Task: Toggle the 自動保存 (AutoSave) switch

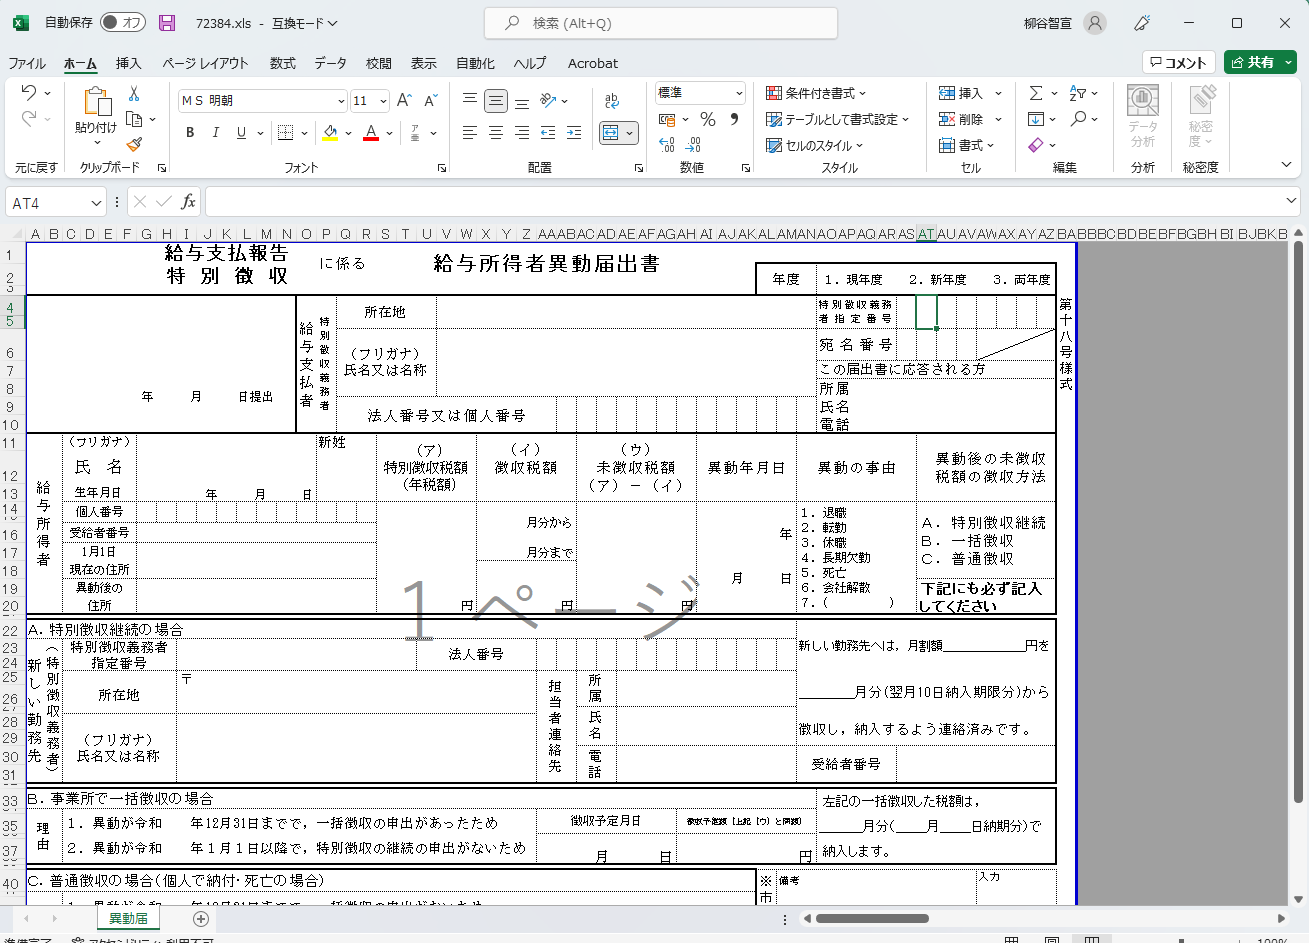Action: click(122, 23)
